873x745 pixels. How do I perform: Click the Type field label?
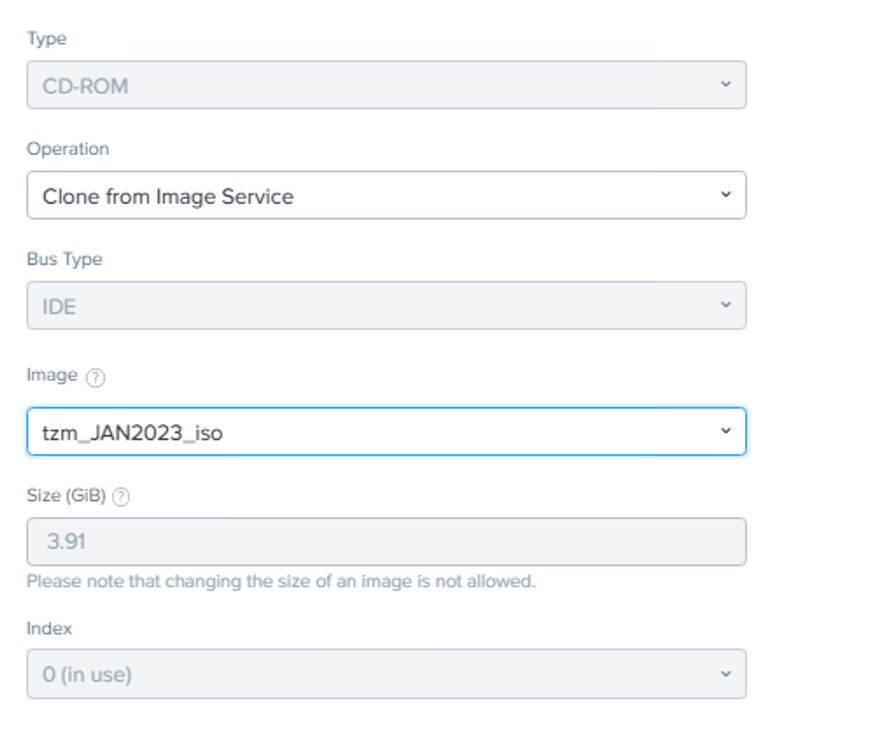tap(46, 39)
